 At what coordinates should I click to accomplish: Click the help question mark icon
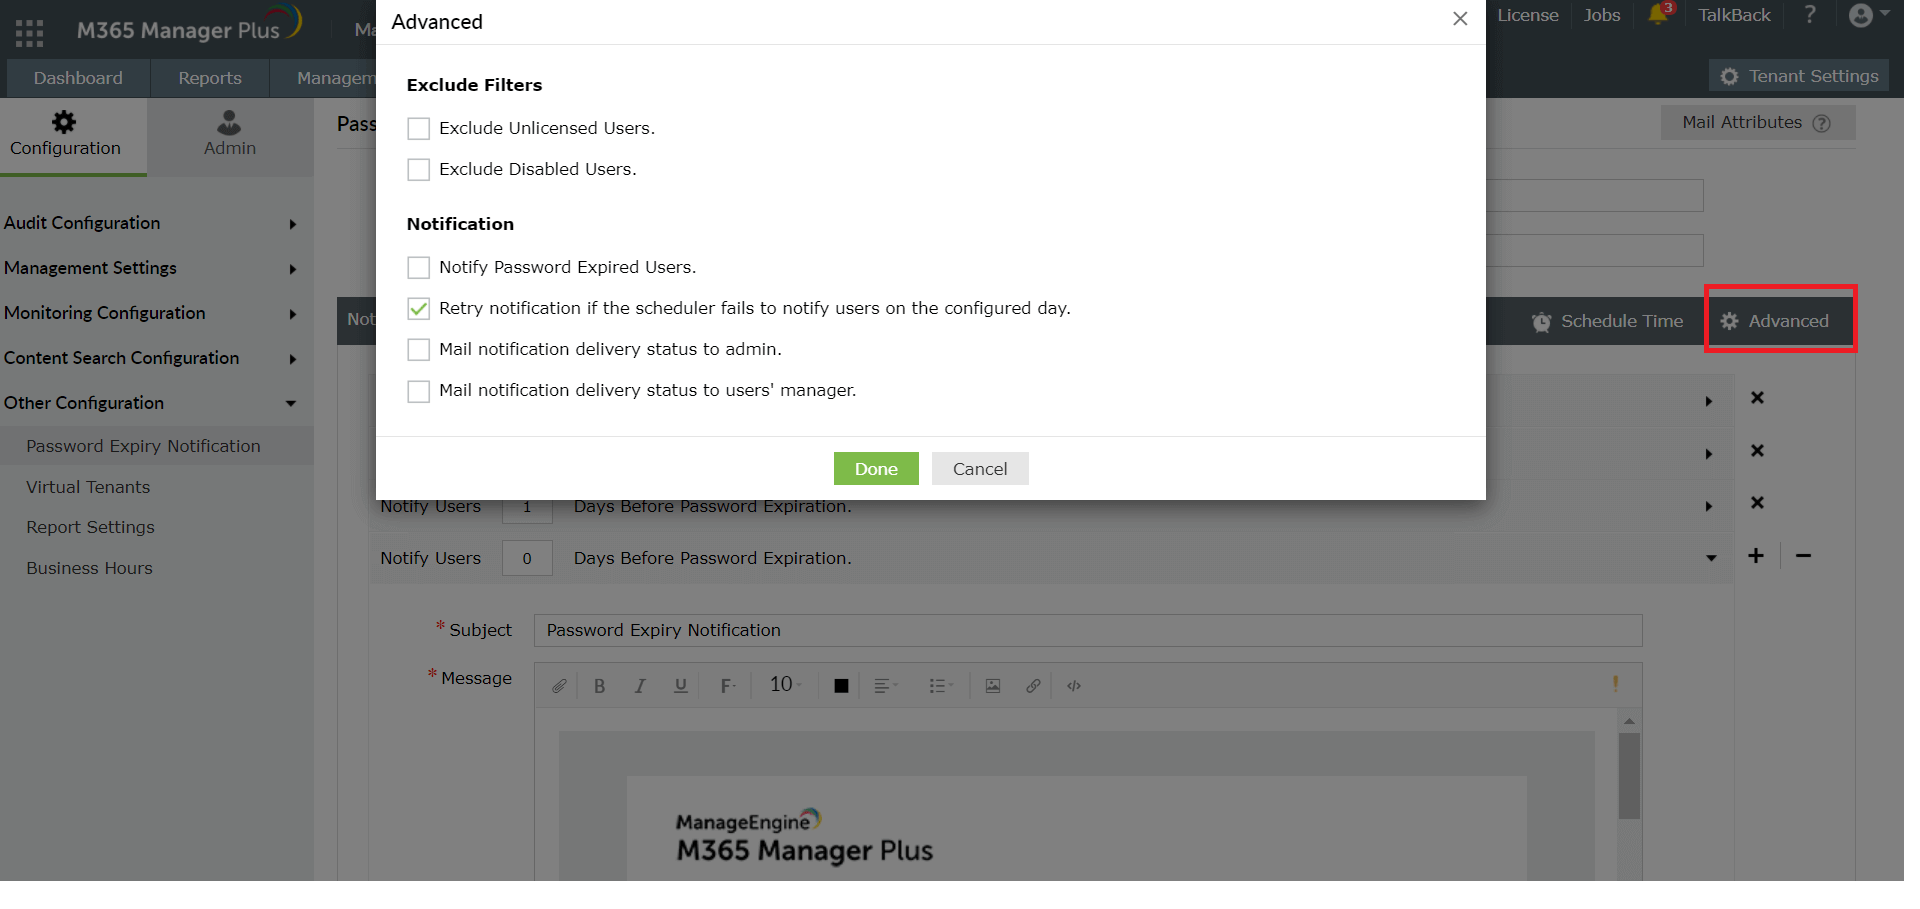tap(1810, 15)
